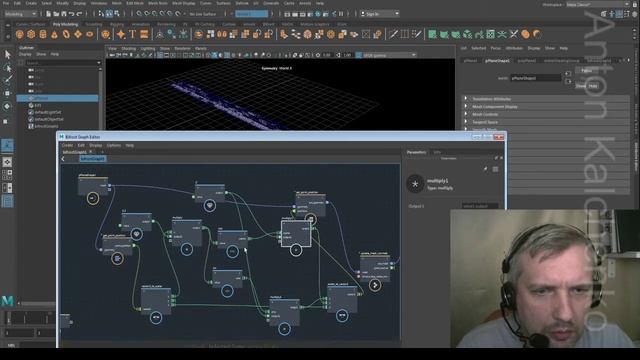The height and width of the screenshot is (360, 640).
Task: Toggle the Modeling Toolkit sidebar icon
Action: tap(604, 14)
